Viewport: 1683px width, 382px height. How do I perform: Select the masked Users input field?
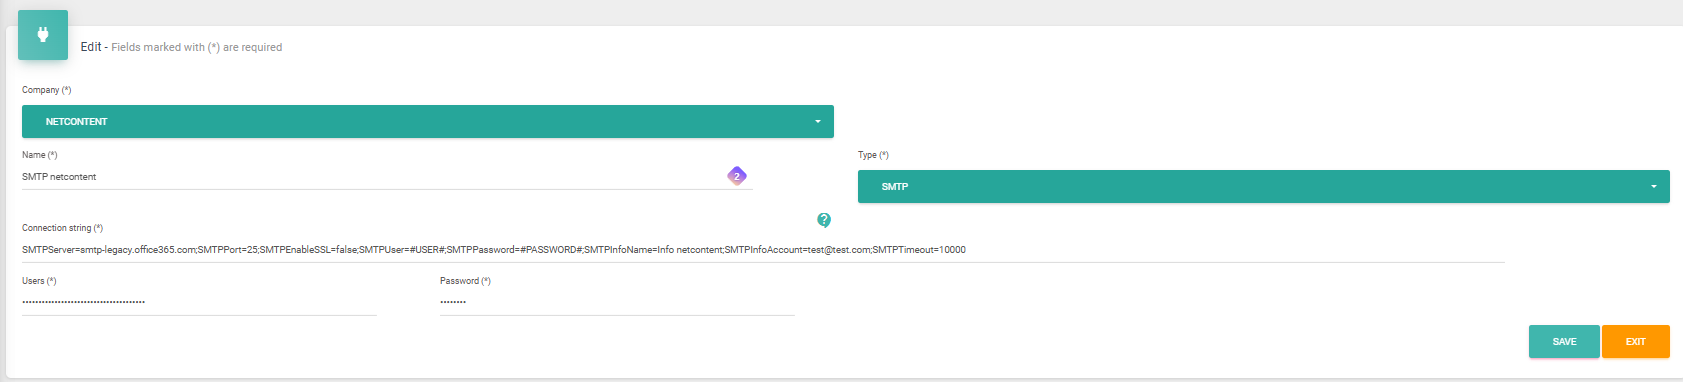[199, 303]
